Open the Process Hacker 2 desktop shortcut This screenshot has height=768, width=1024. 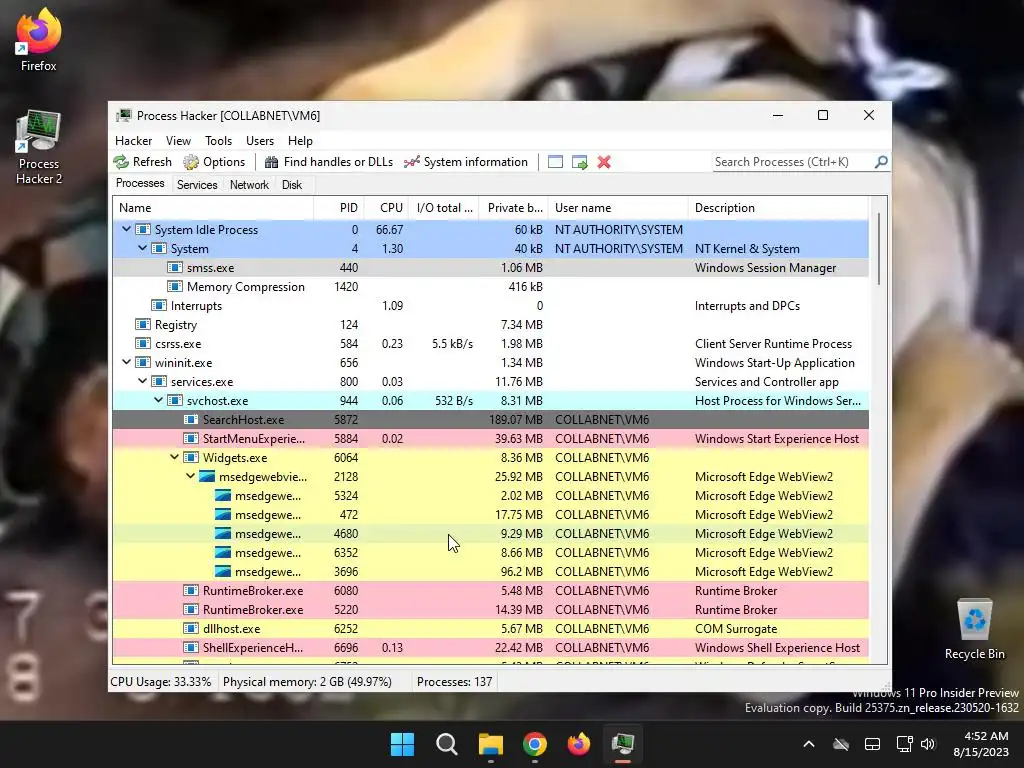(x=39, y=149)
